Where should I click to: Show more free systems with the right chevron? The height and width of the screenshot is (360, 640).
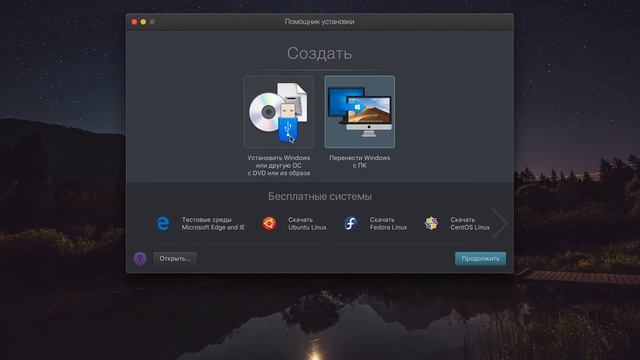(x=500, y=223)
